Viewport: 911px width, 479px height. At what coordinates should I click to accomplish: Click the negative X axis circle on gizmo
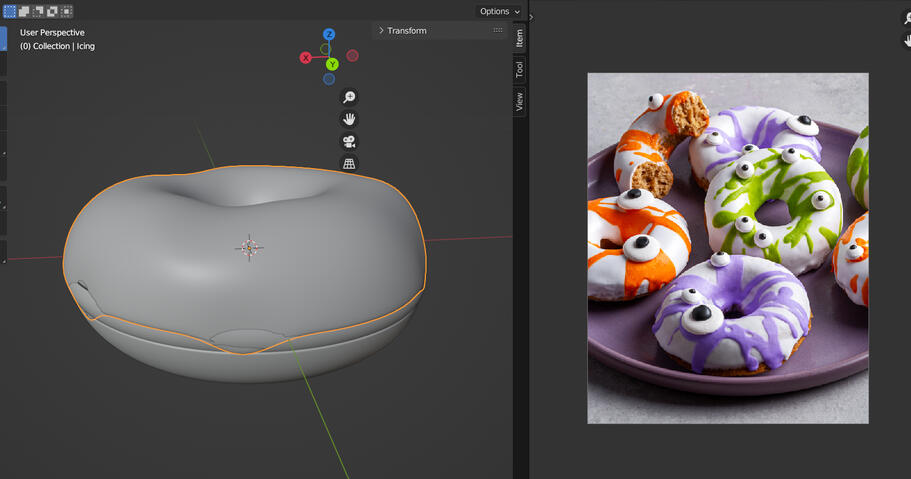352,56
